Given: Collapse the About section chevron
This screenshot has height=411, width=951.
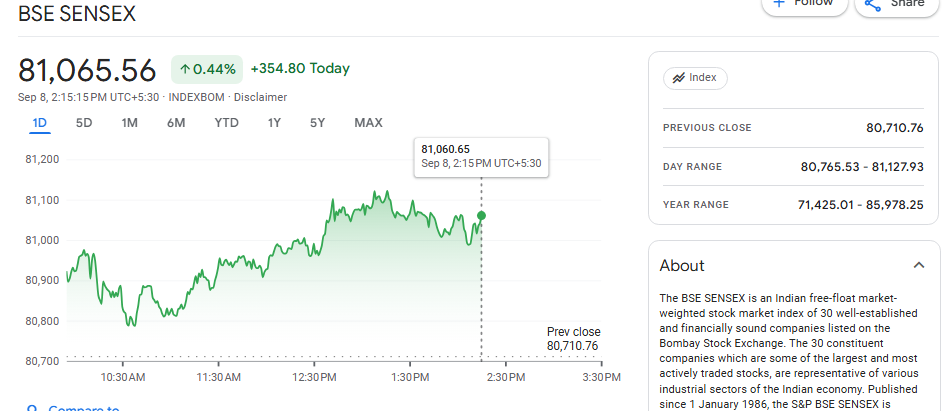Looking at the screenshot, I should click(919, 265).
